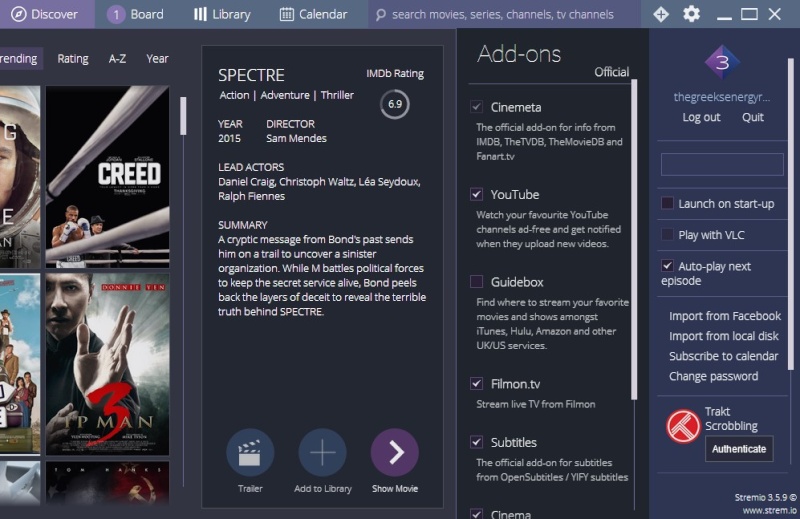Toggle the Cinemeta add-on checkbox
800x519 pixels.
477,107
